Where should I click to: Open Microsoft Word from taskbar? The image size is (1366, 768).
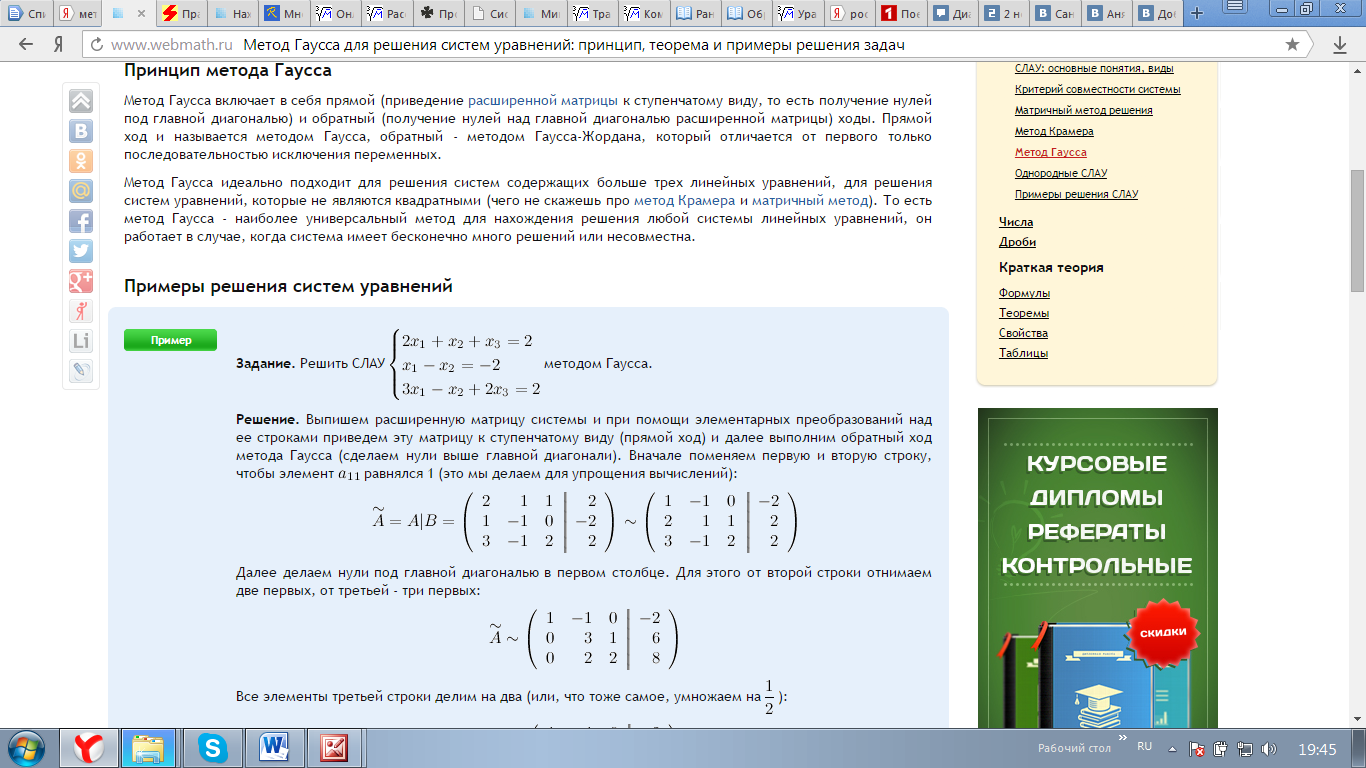coord(273,747)
